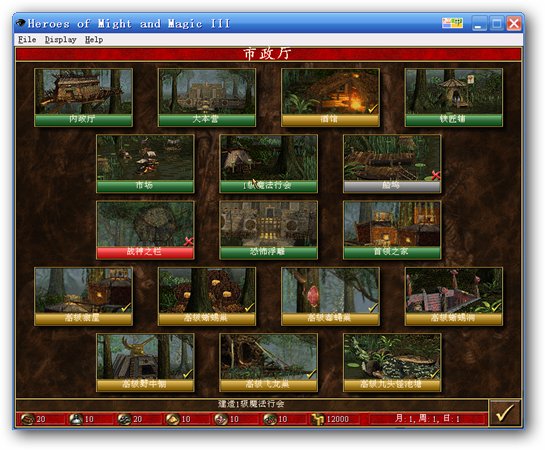Screen dimensions: 545x450
Task: Select the red-labeled 战神之栏 building
Action: click(x=145, y=230)
